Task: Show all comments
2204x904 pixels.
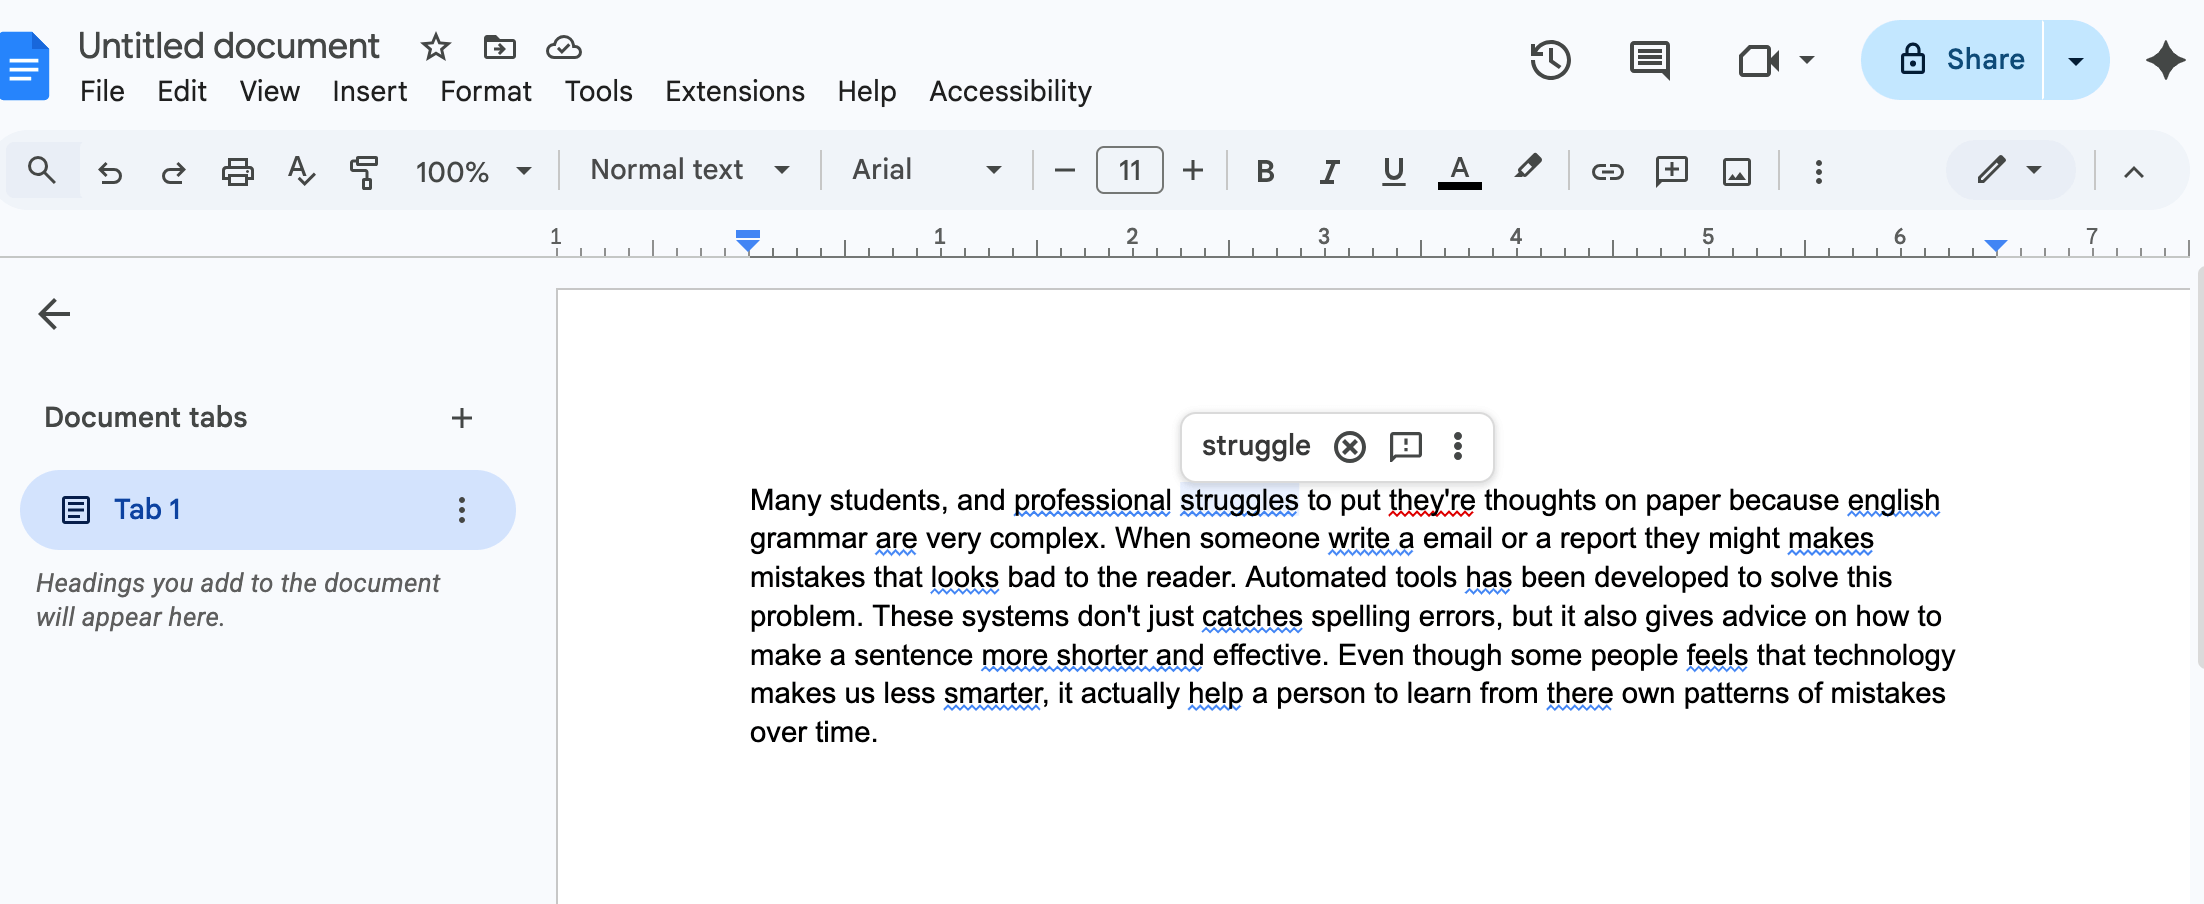Action: tap(1649, 60)
